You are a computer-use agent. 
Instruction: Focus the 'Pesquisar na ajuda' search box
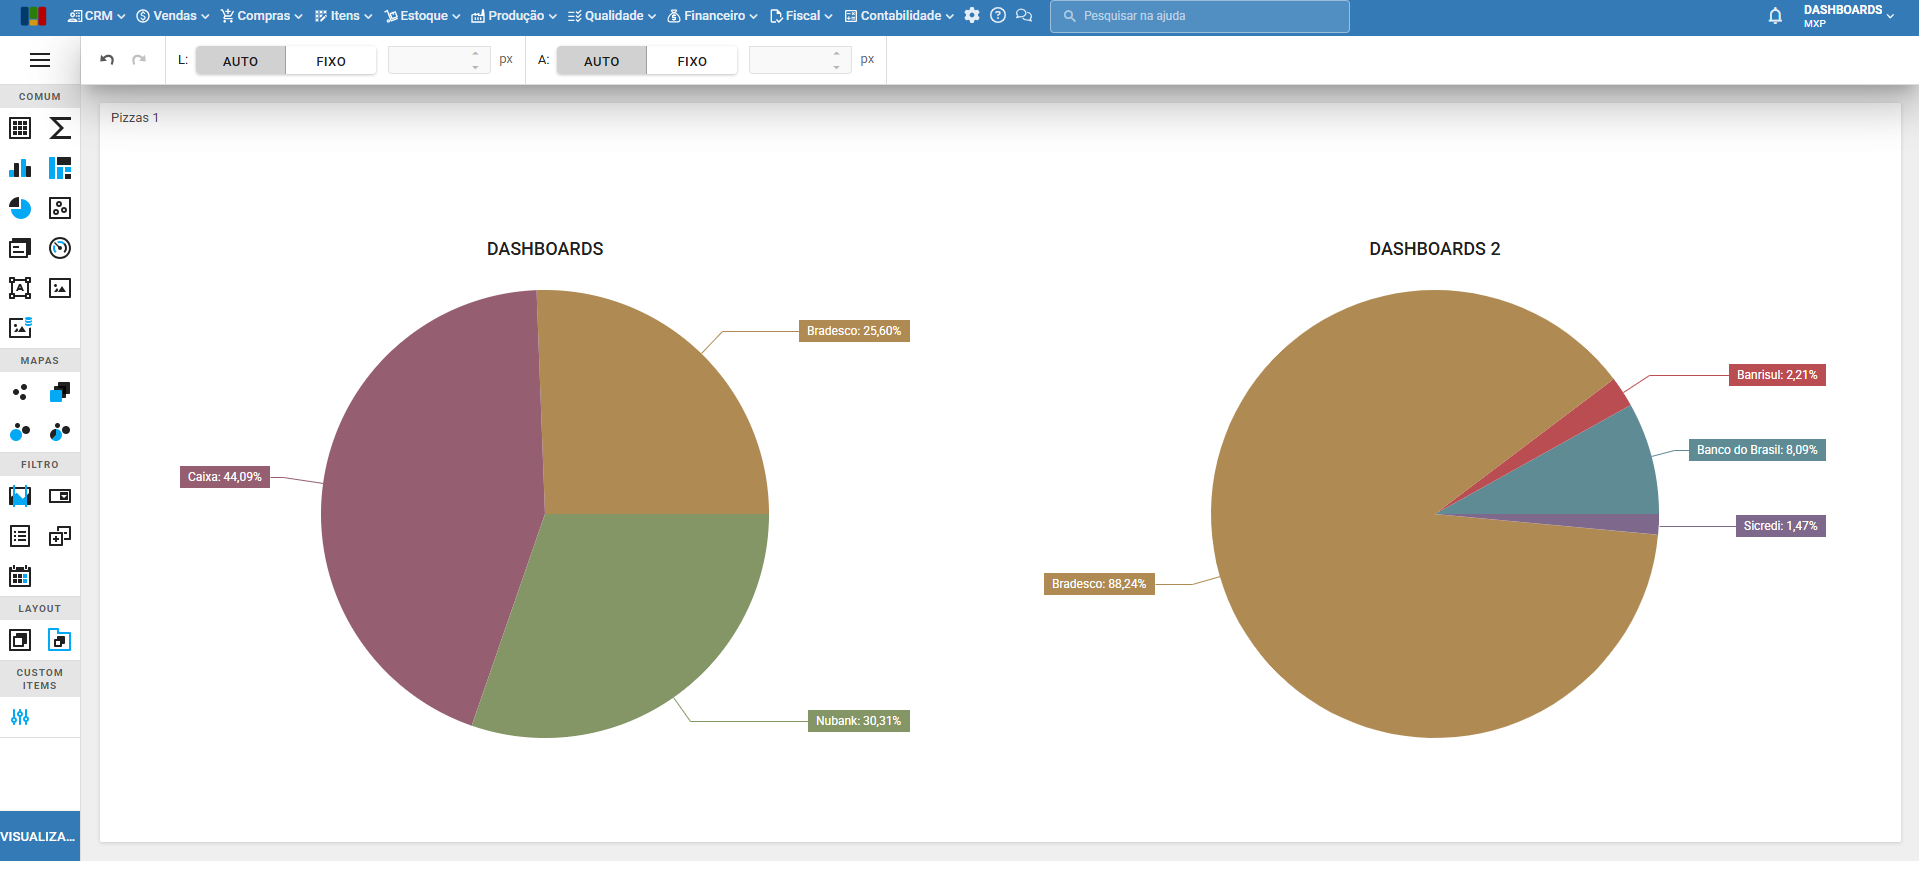pos(1200,16)
